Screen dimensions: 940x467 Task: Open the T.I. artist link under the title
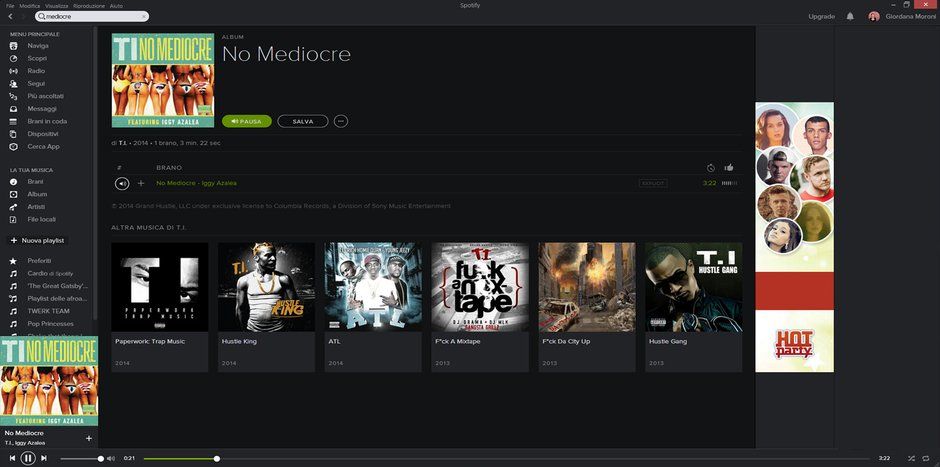(x=122, y=143)
